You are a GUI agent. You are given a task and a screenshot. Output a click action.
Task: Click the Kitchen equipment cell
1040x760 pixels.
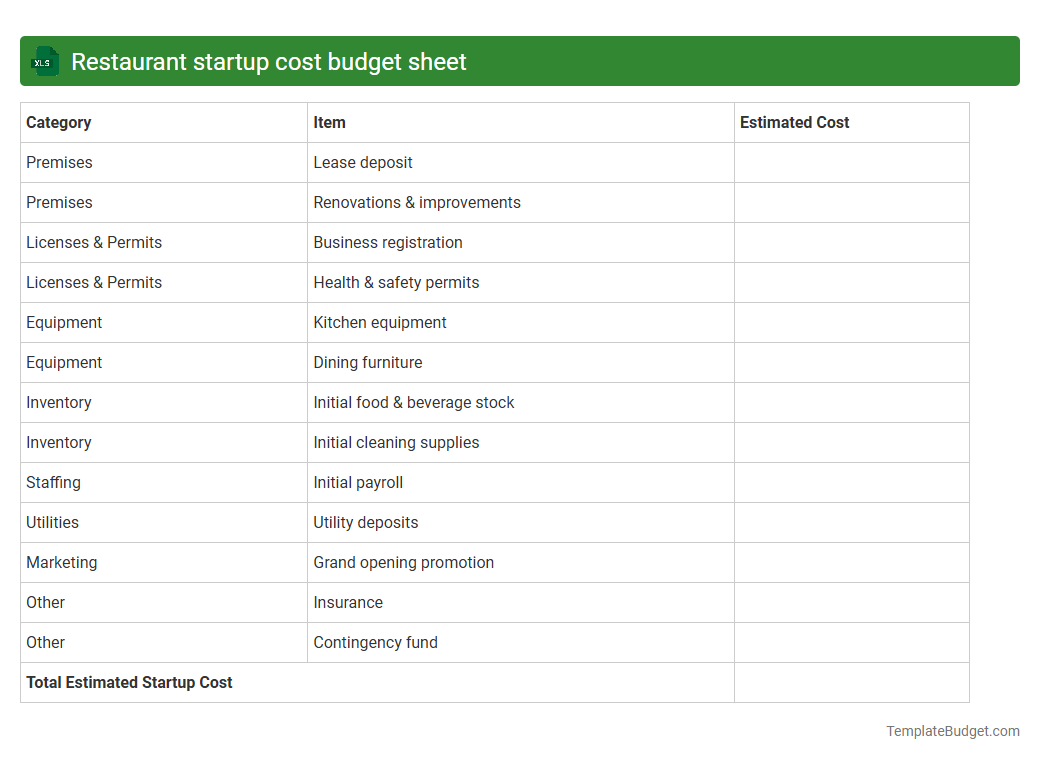[380, 322]
